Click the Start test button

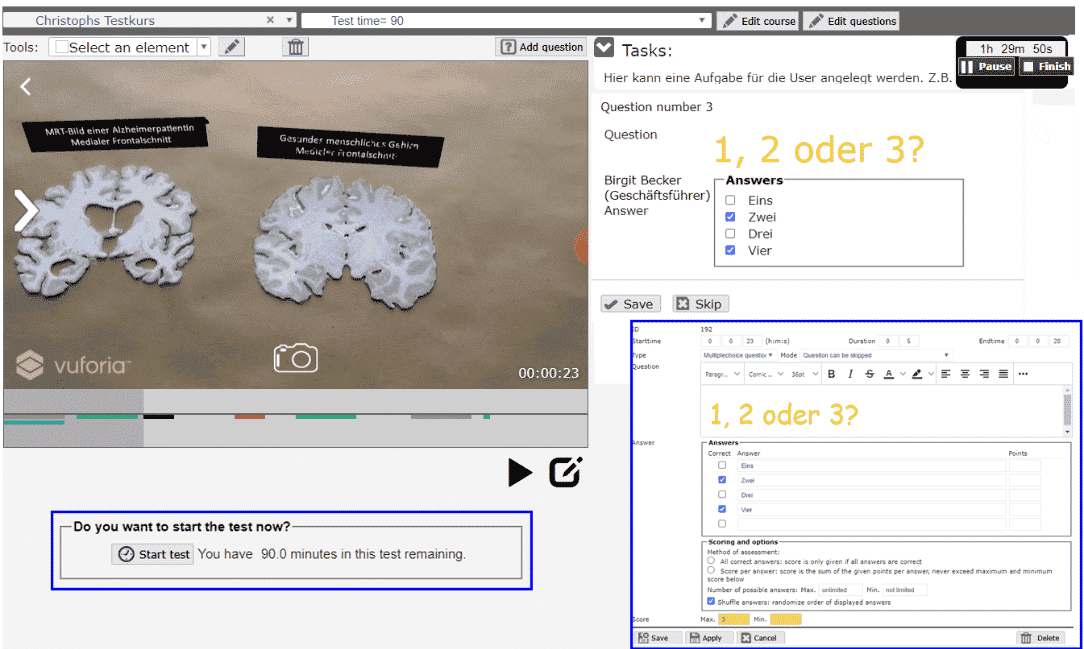153,554
